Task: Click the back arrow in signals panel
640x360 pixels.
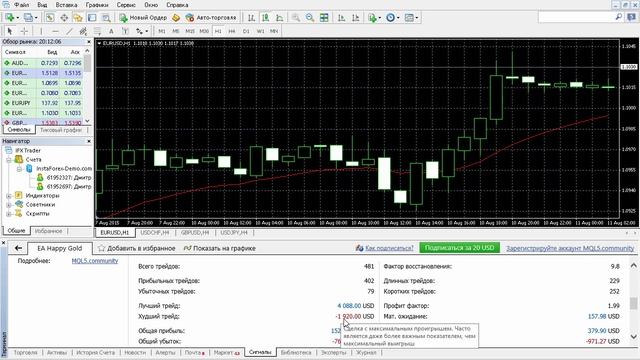Action: coord(18,248)
